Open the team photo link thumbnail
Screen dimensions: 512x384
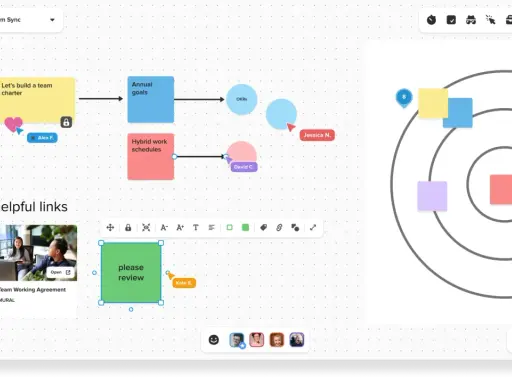click(37, 253)
